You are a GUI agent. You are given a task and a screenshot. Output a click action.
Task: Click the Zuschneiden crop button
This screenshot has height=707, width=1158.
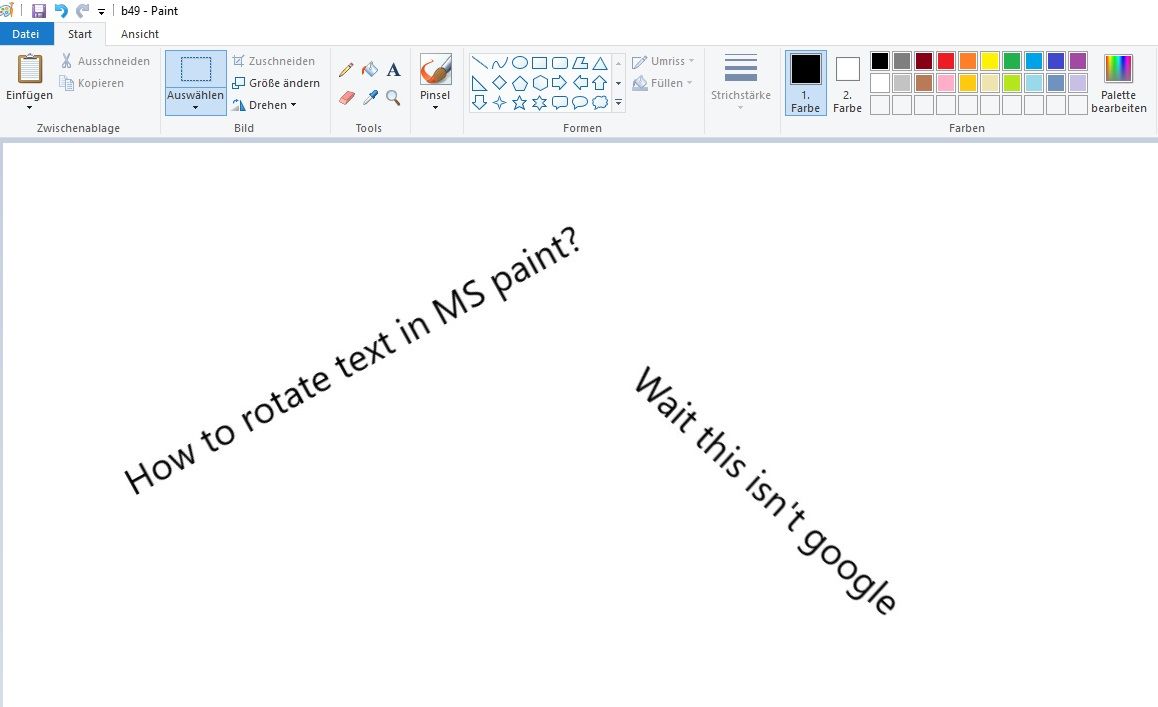[273, 61]
